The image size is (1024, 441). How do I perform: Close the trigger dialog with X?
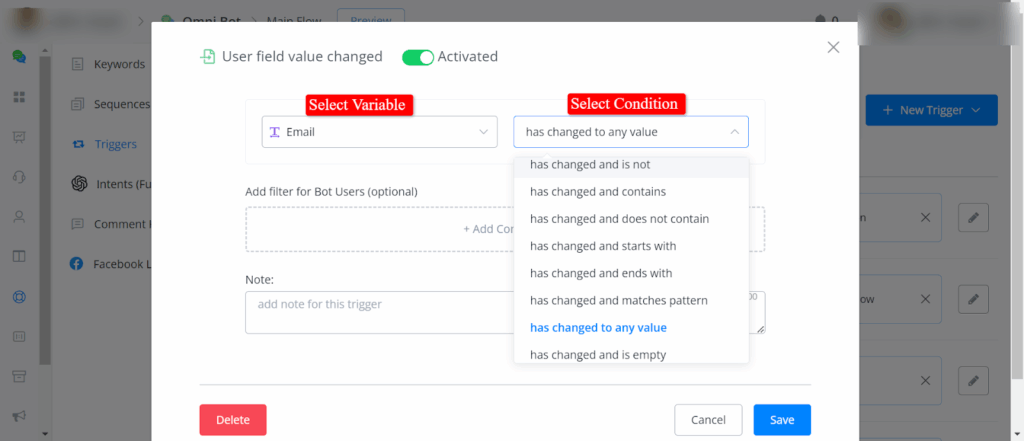[833, 47]
